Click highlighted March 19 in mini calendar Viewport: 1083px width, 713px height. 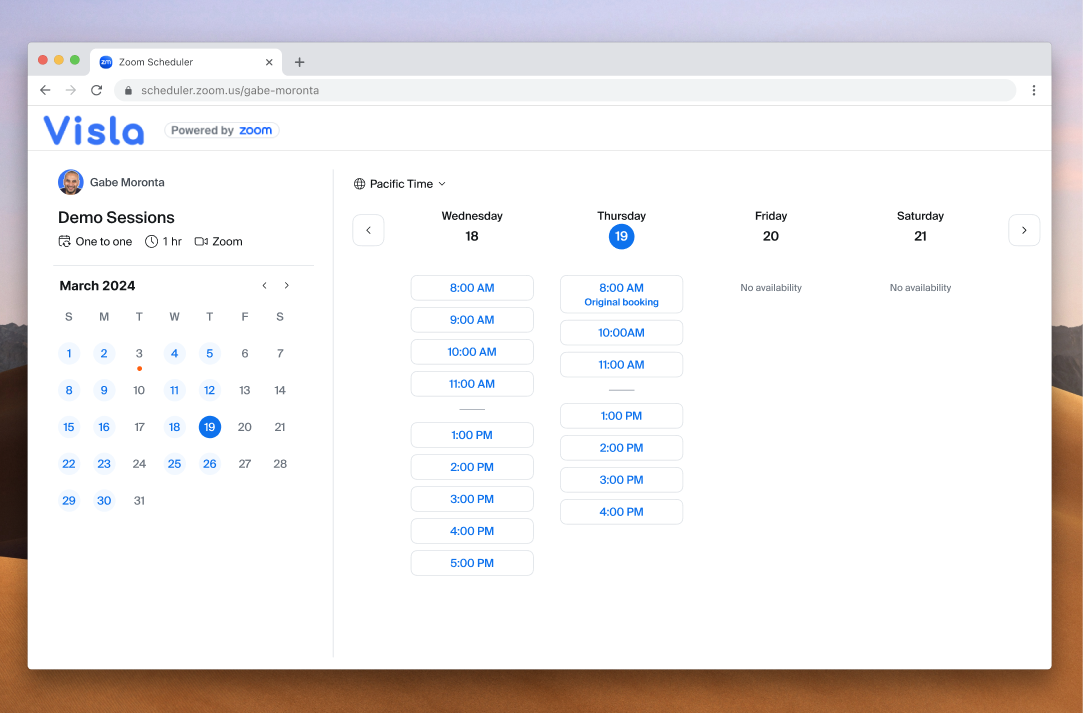pyautogui.click(x=210, y=427)
